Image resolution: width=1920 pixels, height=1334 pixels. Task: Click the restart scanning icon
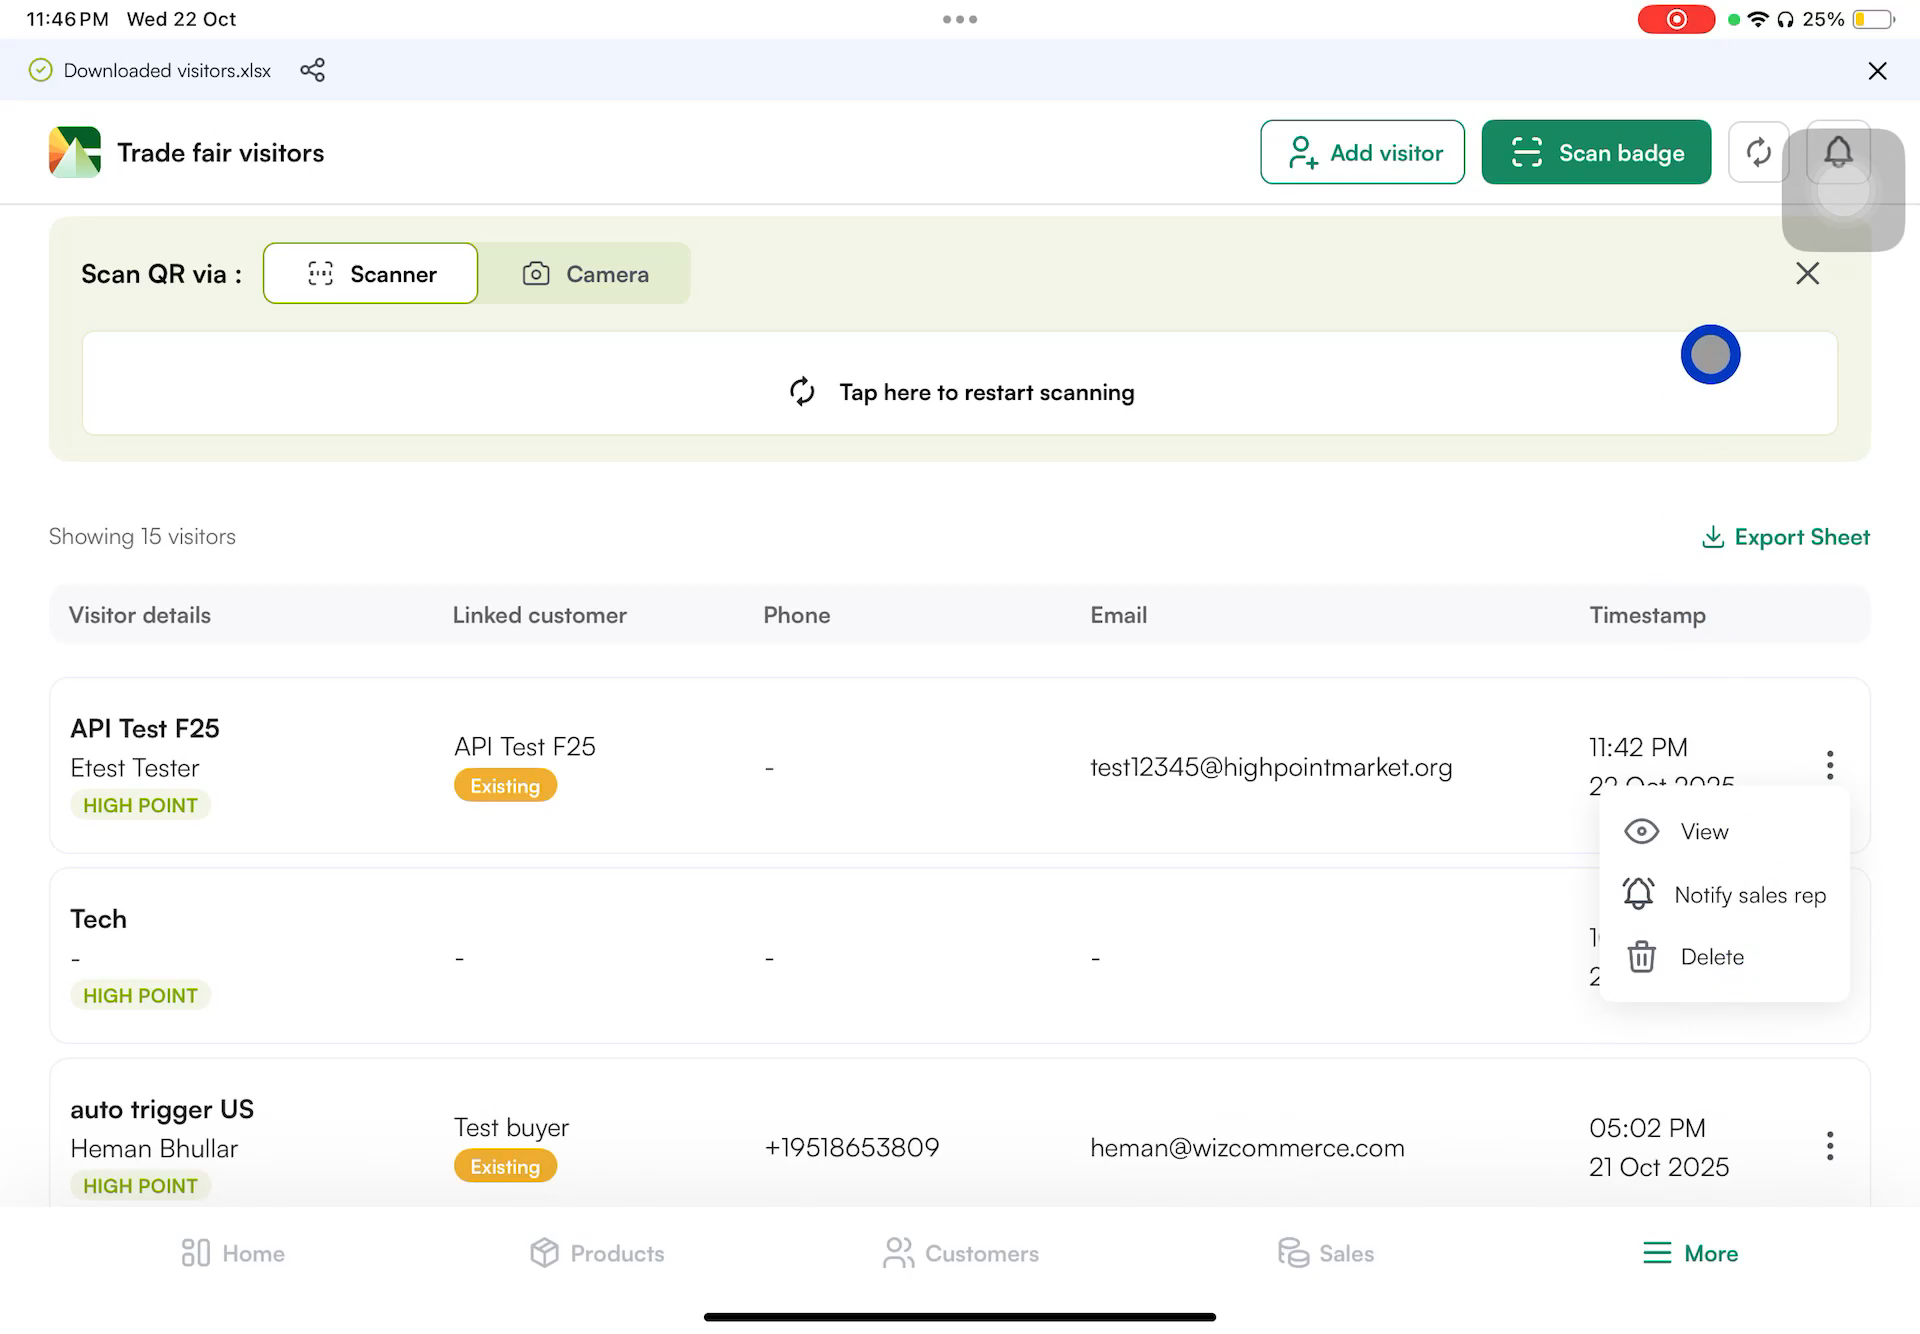802,392
